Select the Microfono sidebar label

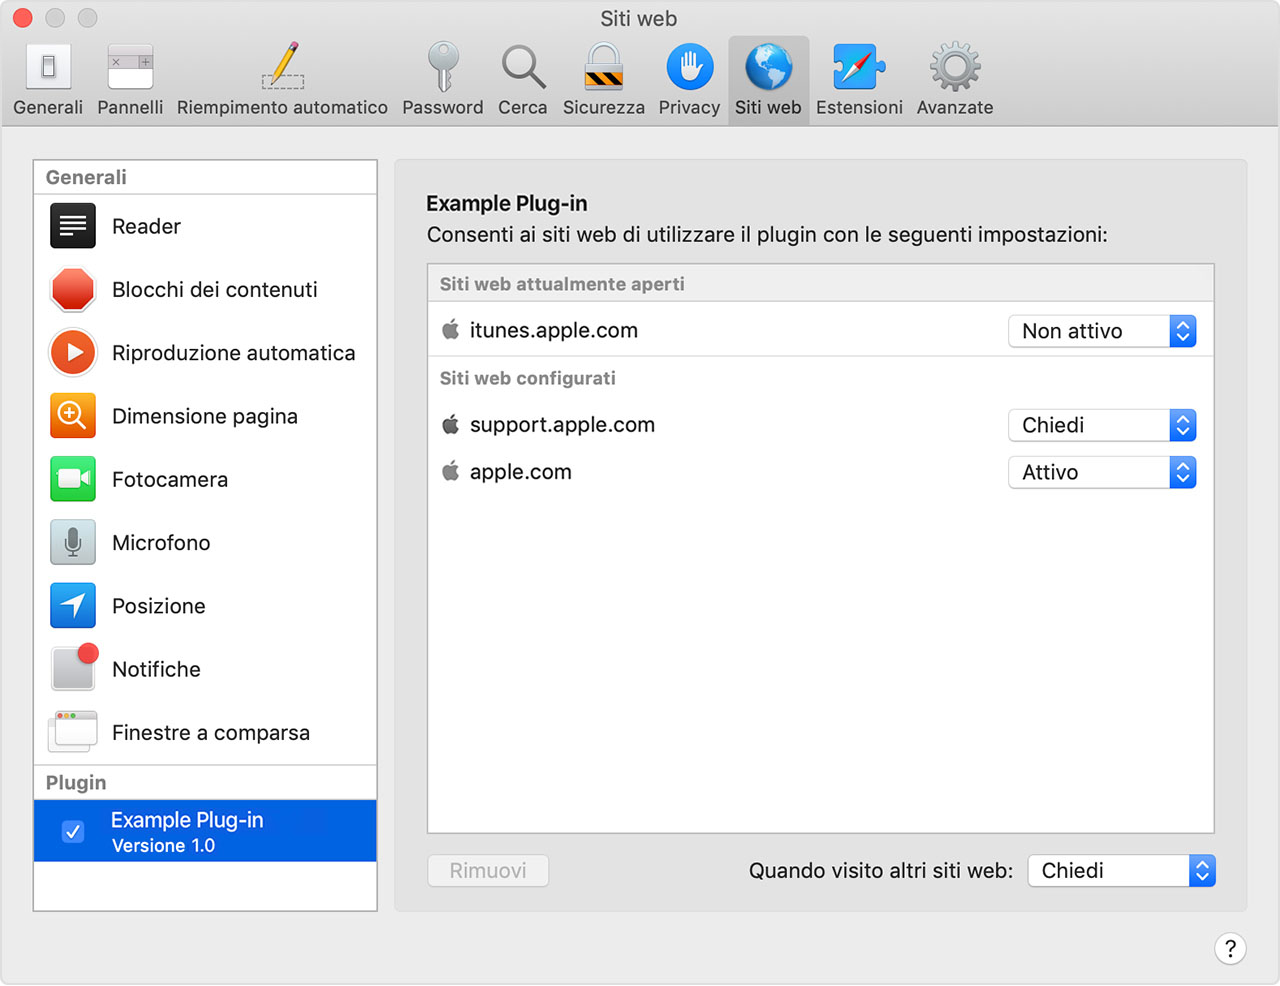pyautogui.click(x=161, y=543)
